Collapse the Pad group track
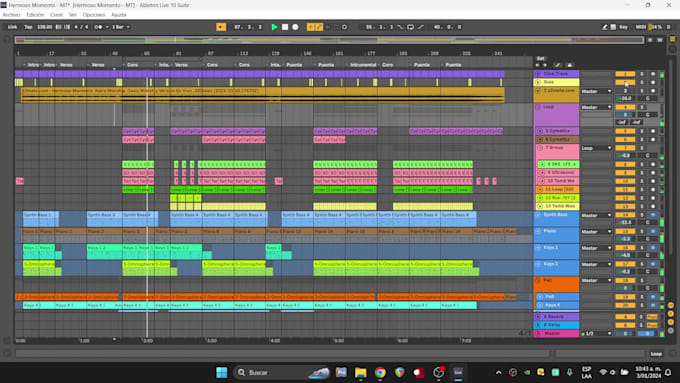 (x=538, y=281)
